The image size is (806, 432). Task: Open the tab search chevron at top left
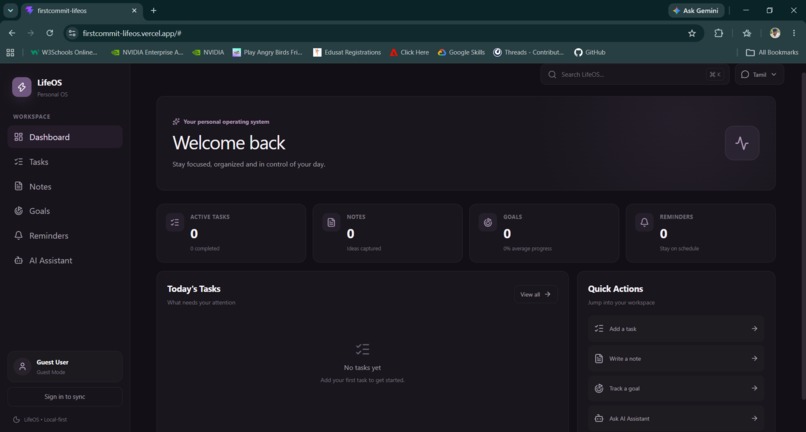[x=10, y=10]
